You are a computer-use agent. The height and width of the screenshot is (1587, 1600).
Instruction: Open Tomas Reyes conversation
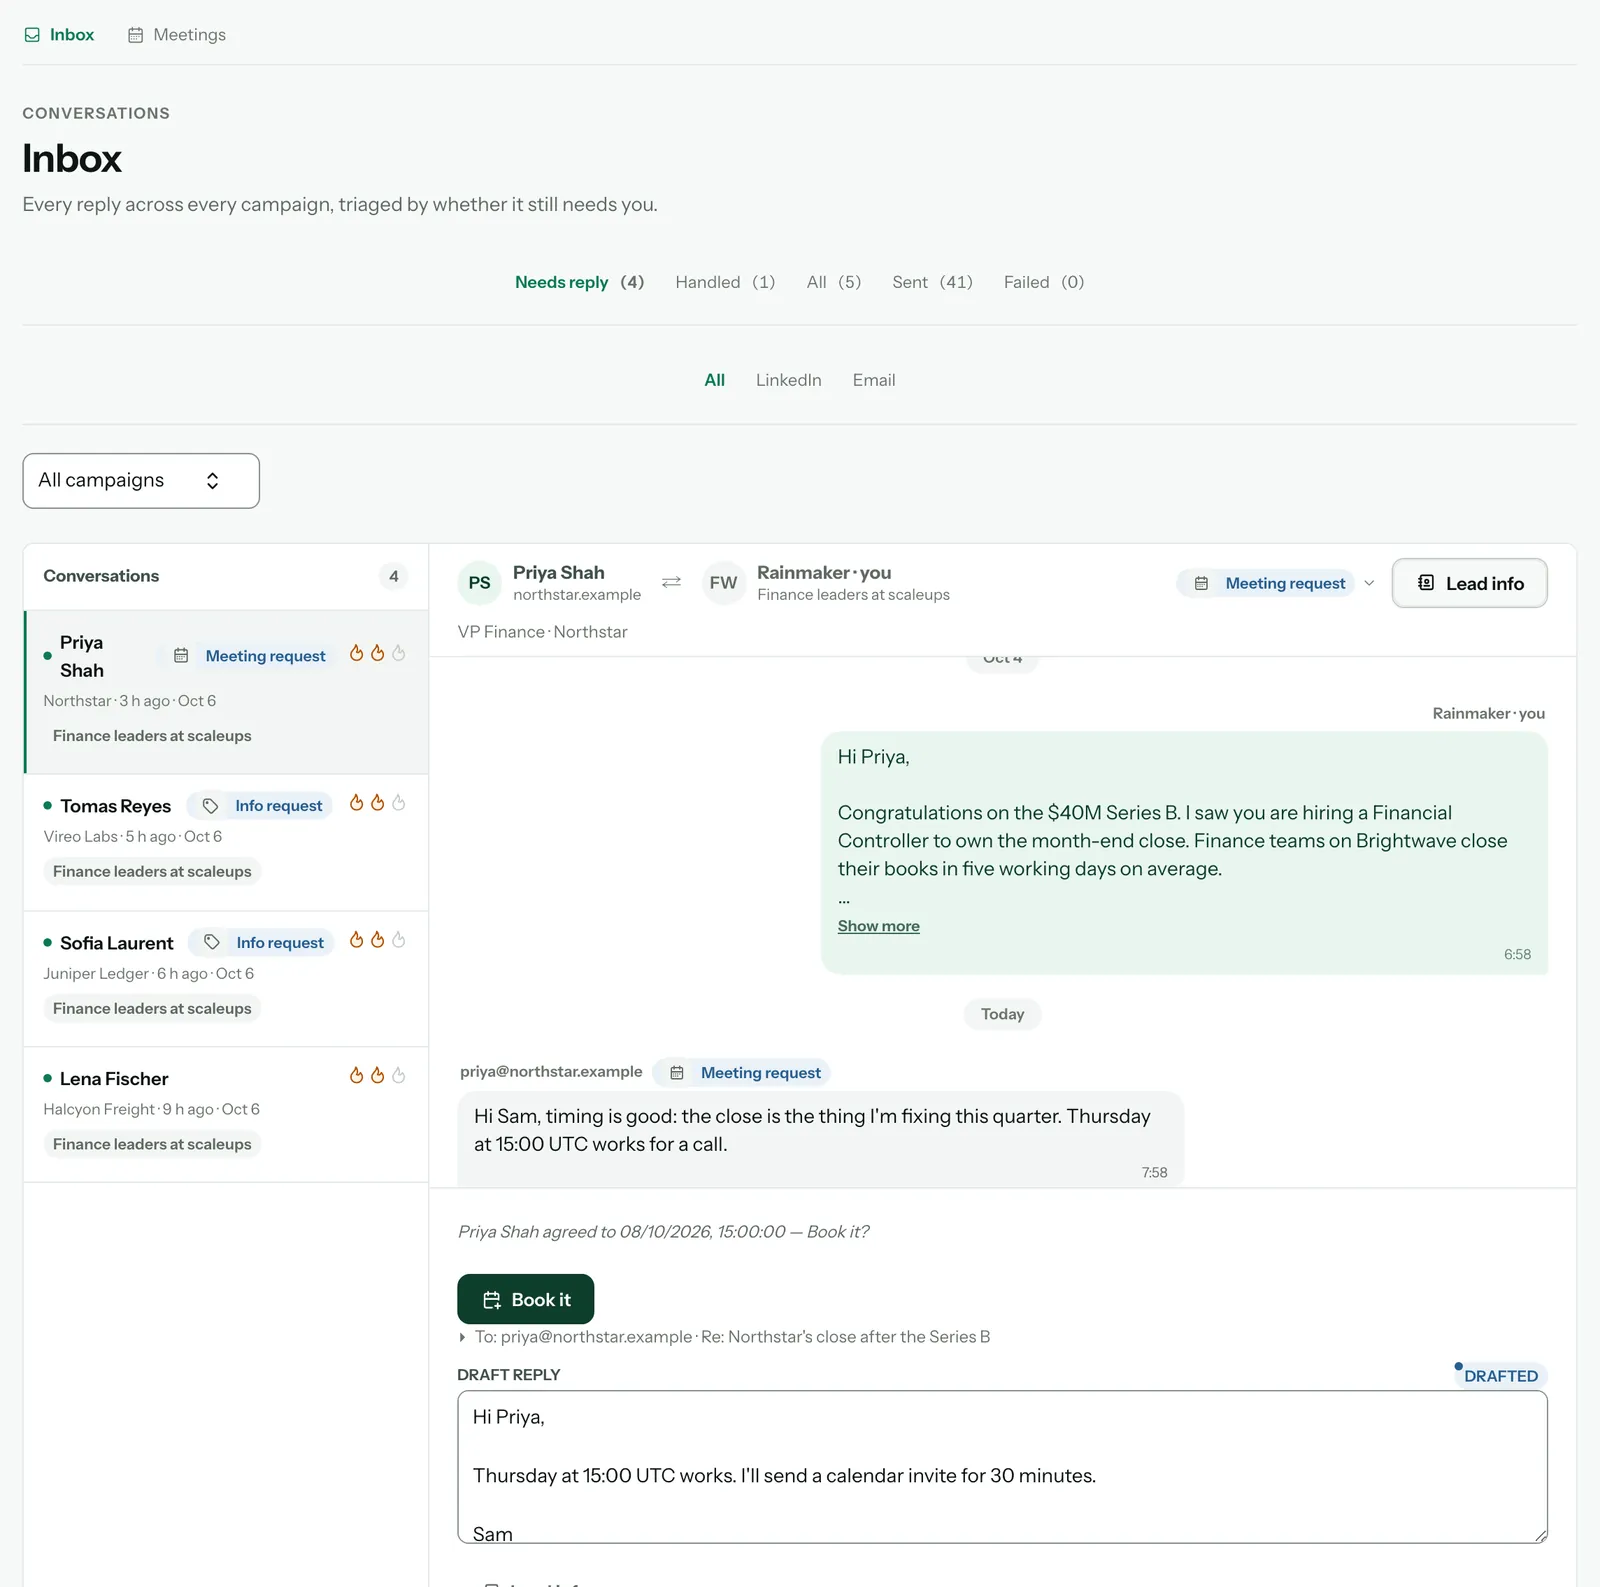coord(226,842)
